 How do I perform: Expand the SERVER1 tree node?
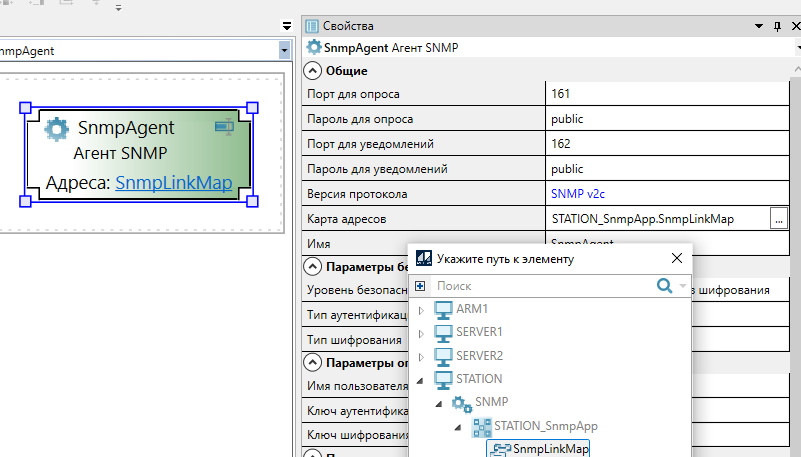[421, 333]
